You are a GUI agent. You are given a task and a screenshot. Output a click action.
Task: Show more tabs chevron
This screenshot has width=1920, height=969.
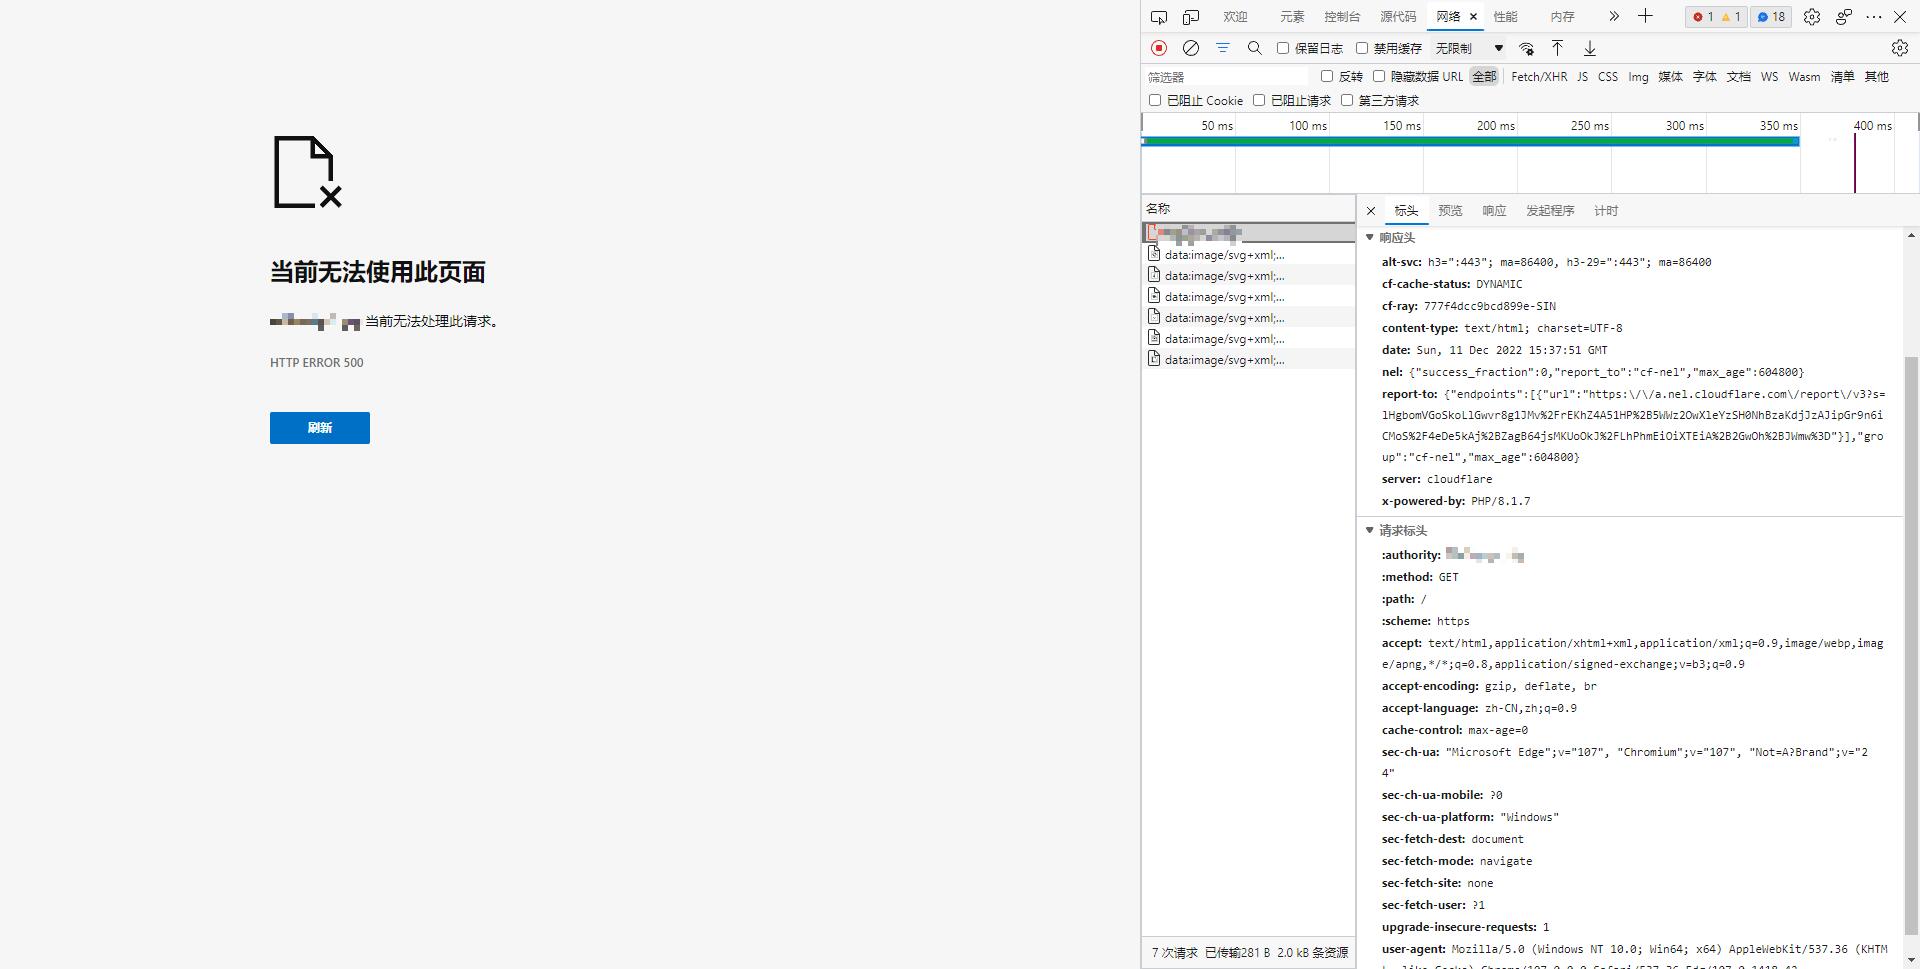1614,17
